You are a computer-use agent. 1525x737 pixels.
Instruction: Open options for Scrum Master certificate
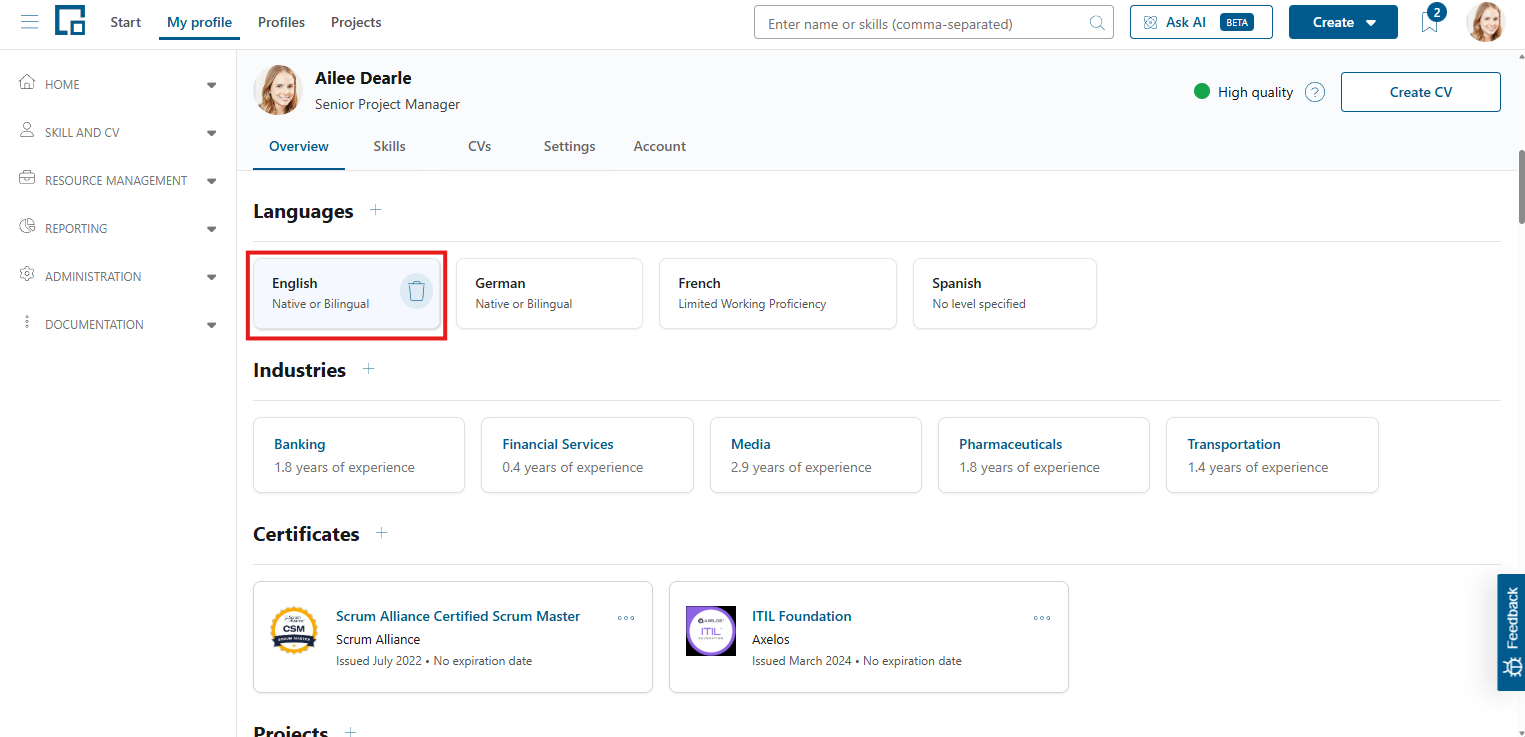pyautogui.click(x=626, y=618)
